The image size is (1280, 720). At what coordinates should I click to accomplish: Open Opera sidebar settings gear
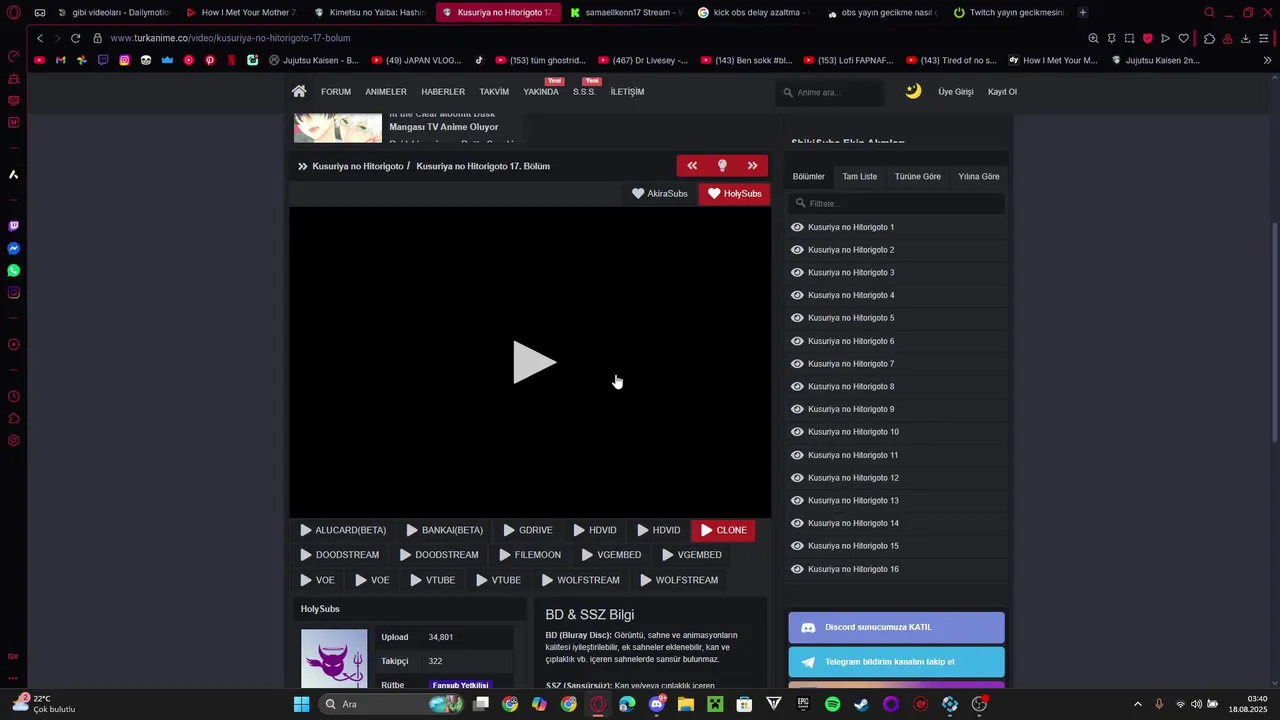tap(13, 441)
